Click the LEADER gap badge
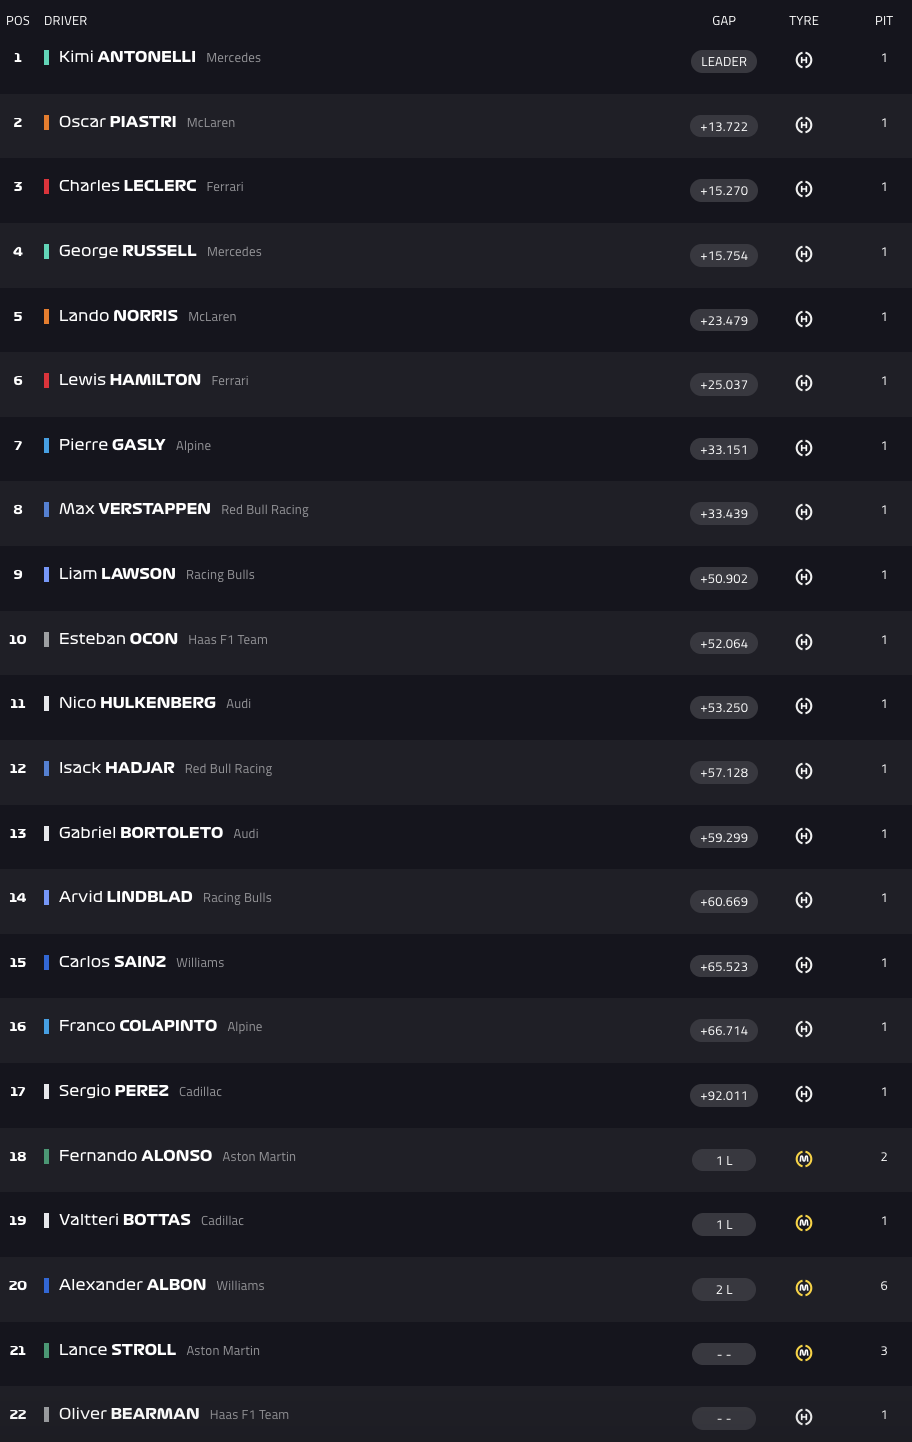The width and height of the screenshot is (912, 1442). 724,62
